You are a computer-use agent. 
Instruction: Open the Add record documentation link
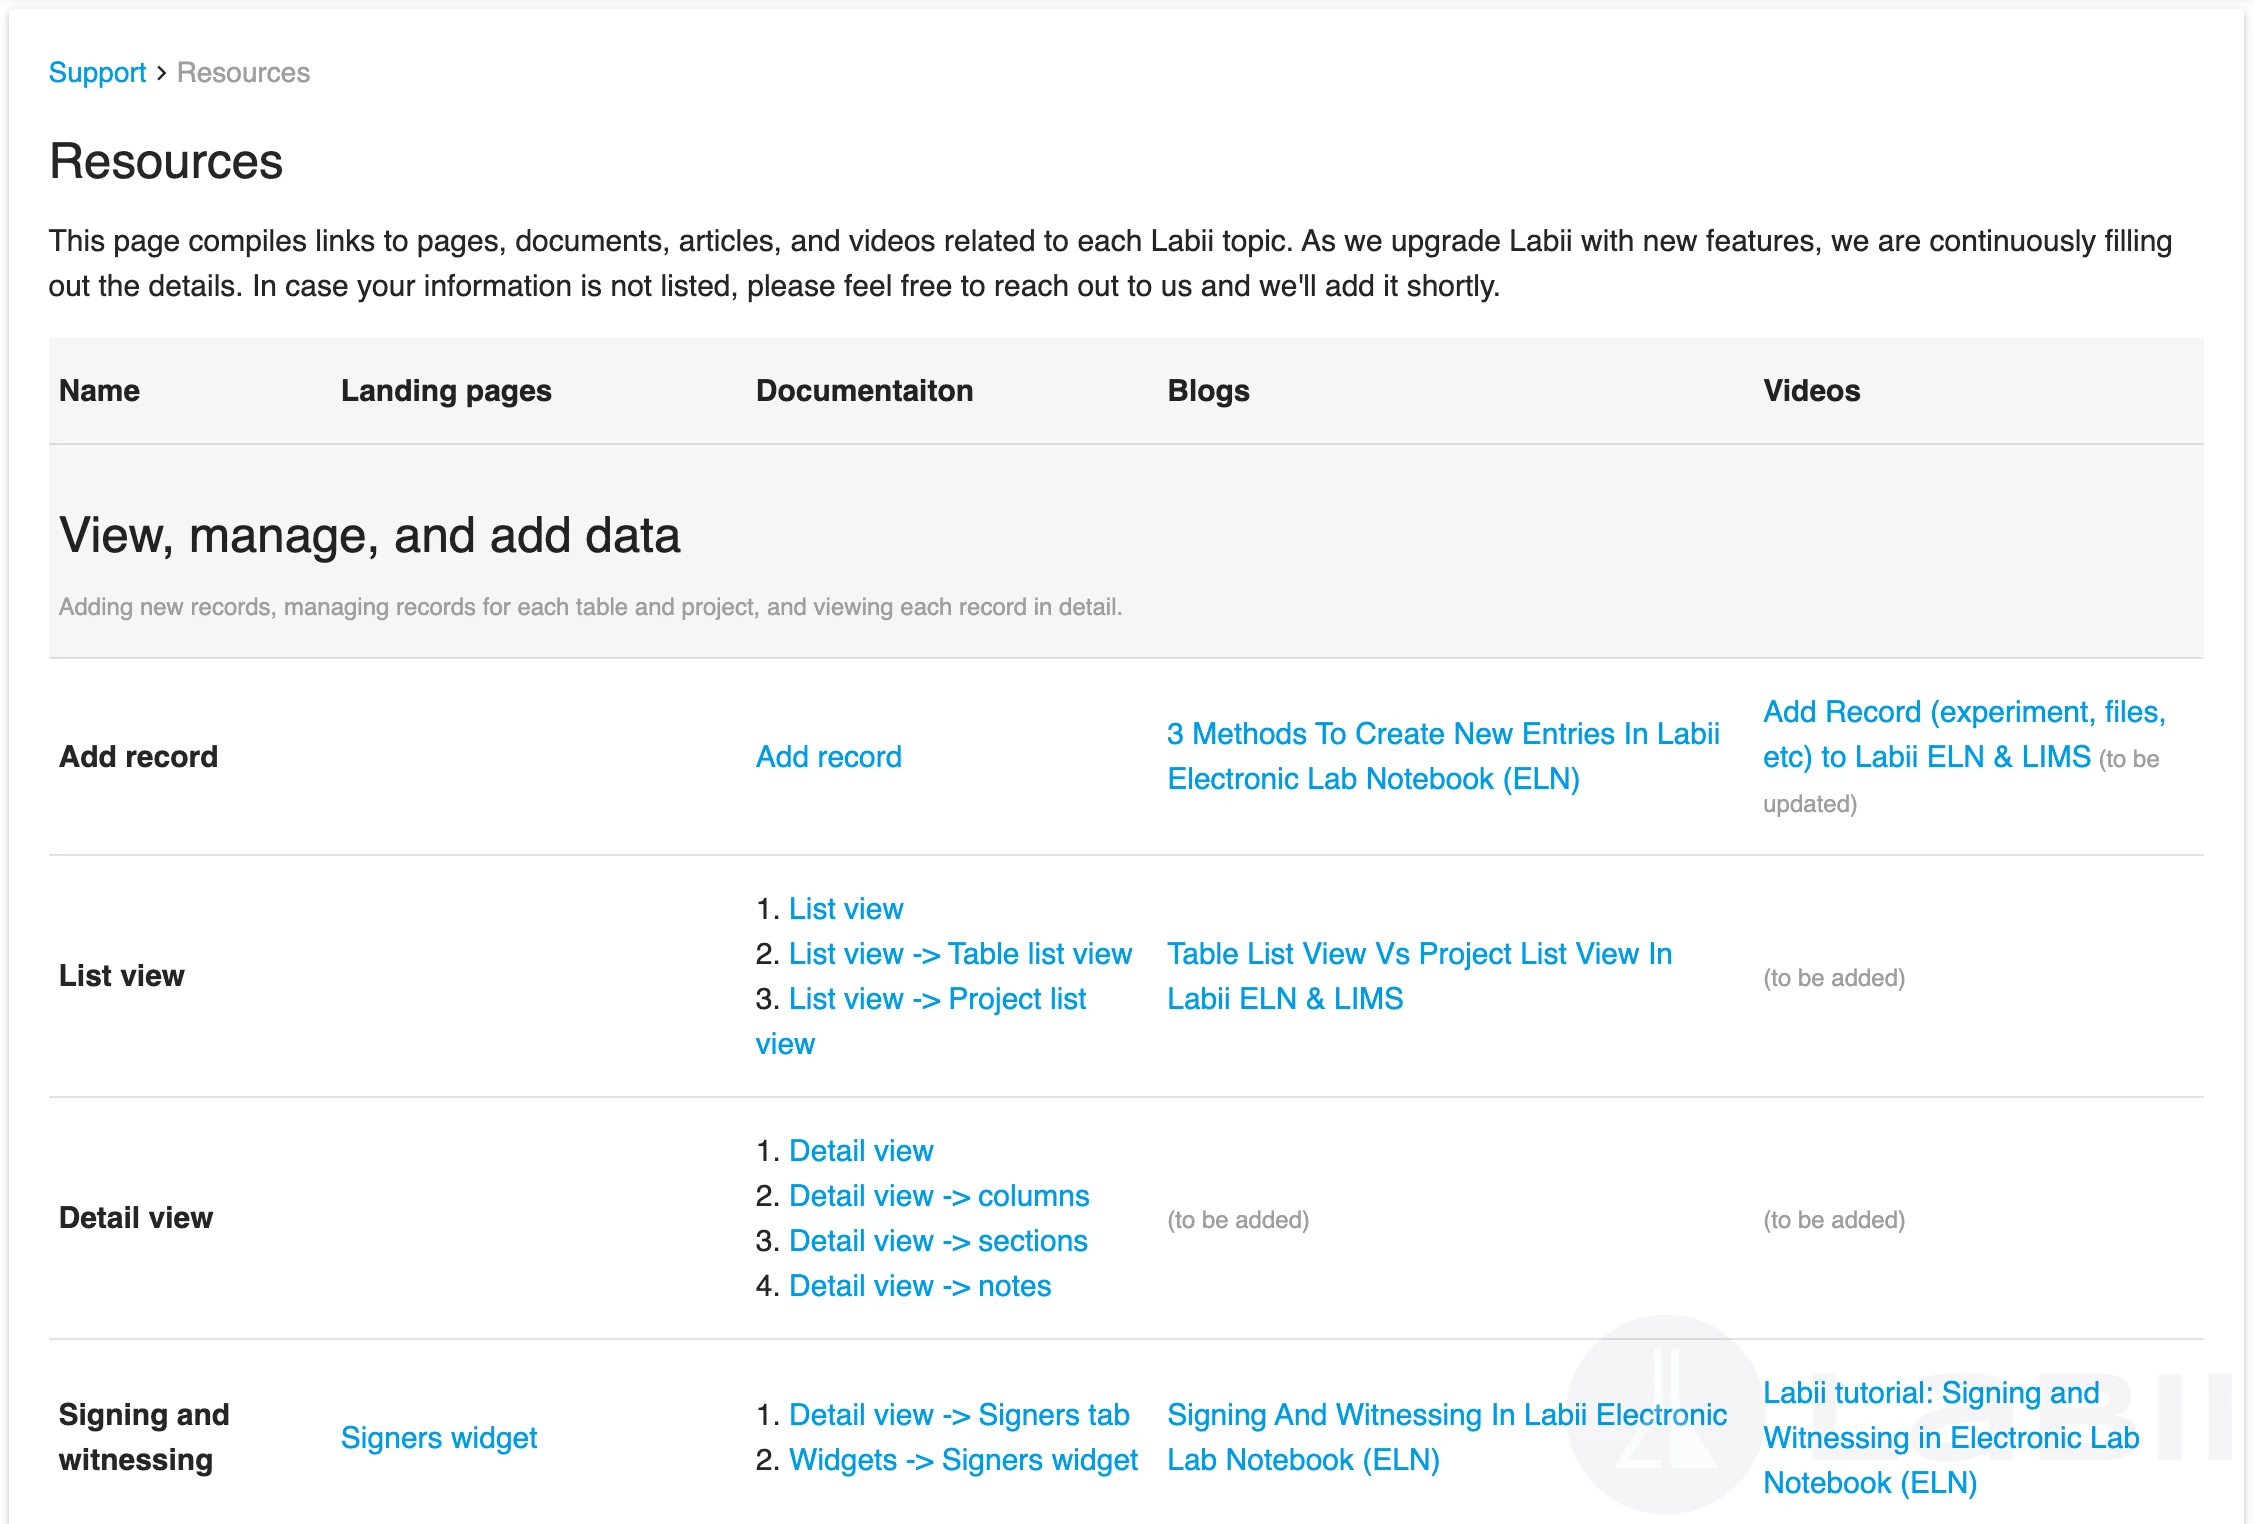click(828, 757)
